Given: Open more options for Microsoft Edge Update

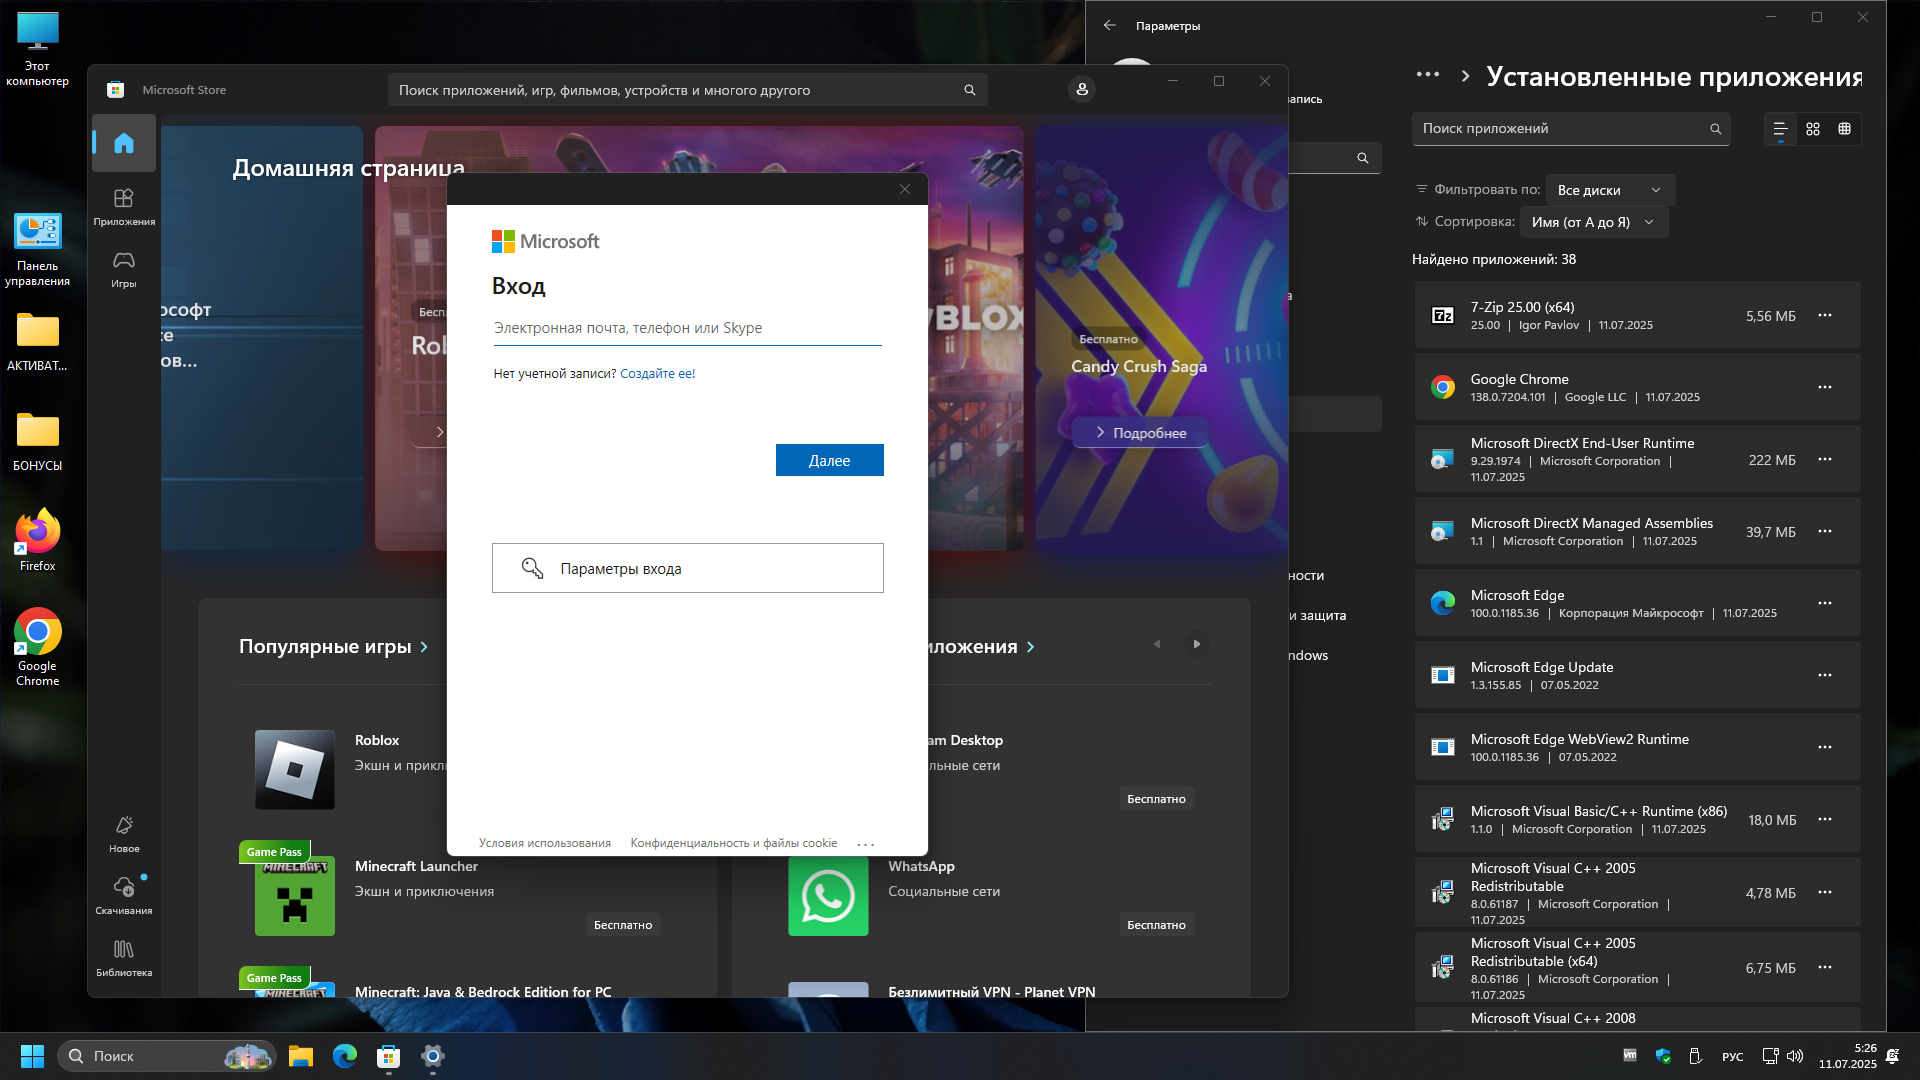Looking at the screenshot, I should coord(1825,675).
